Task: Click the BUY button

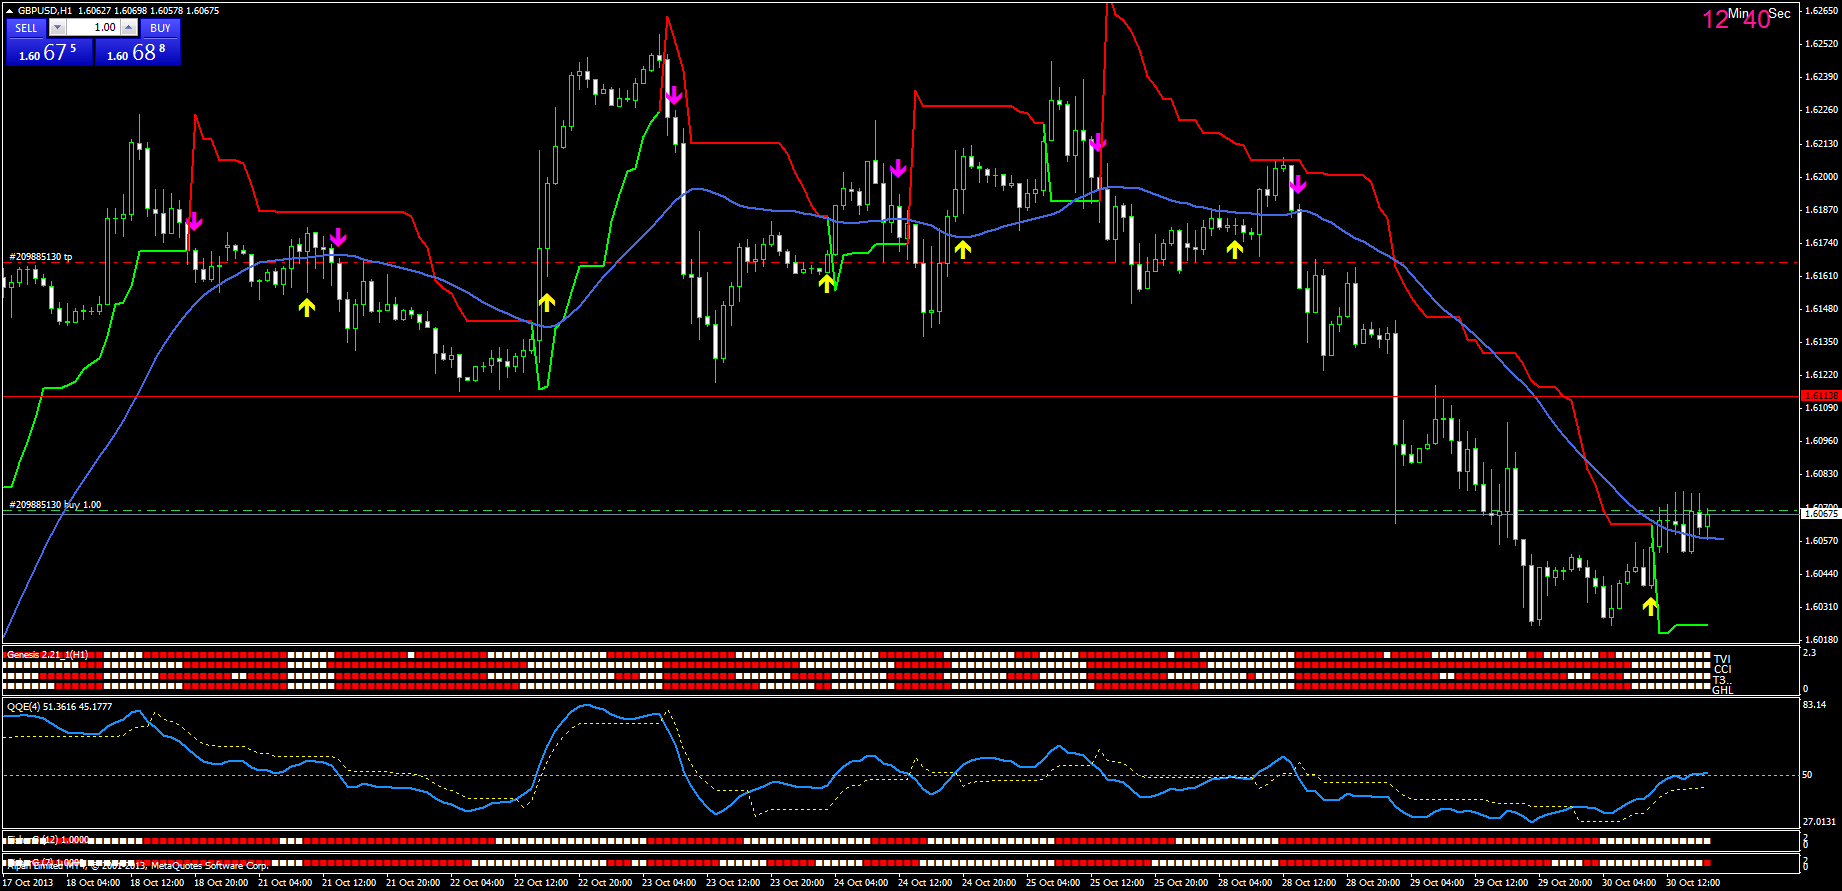Action: click(160, 28)
